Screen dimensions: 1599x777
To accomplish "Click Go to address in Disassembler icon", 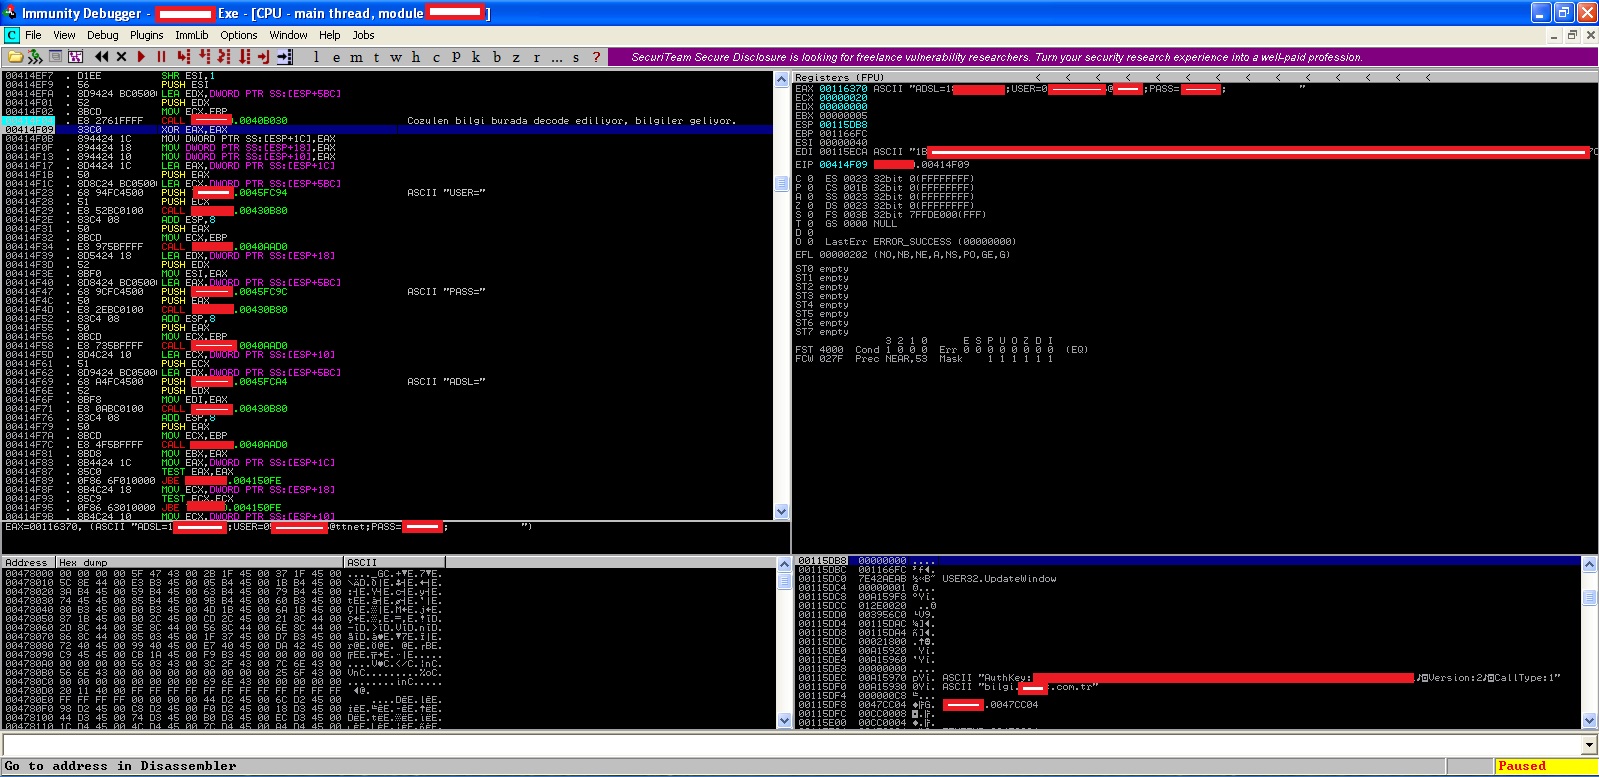I will (285, 57).
